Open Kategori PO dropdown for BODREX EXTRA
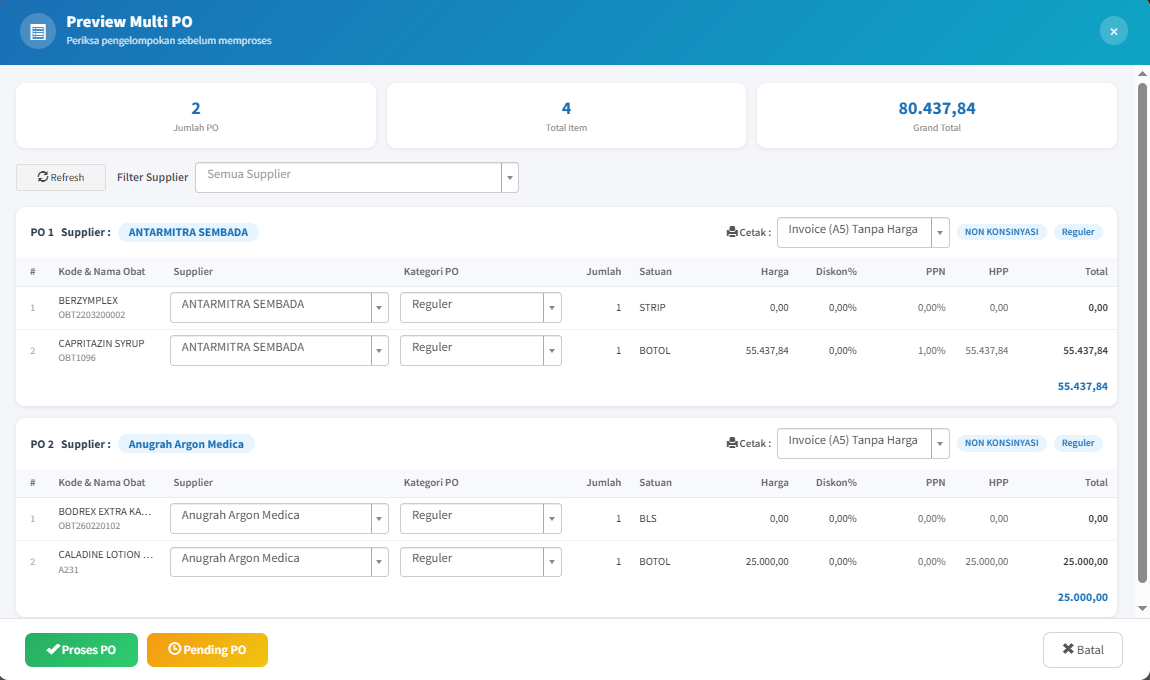1150x680 pixels. [481, 519]
